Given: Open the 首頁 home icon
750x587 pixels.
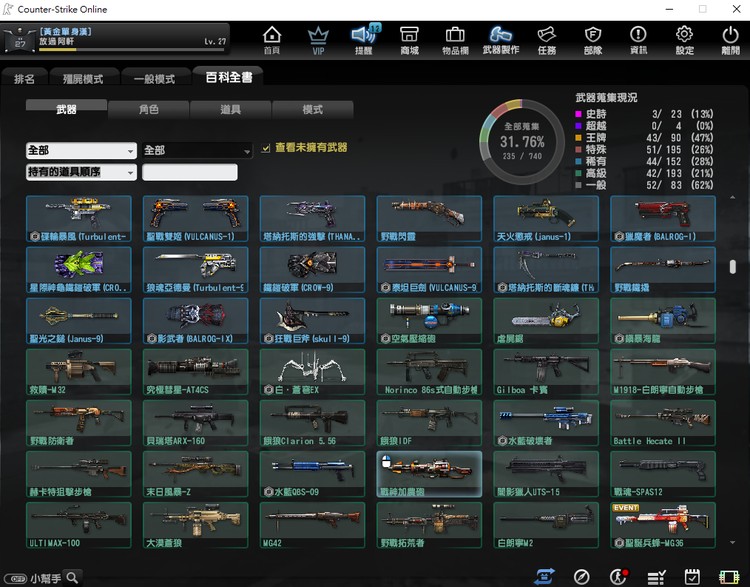Looking at the screenshot, I should tap(272, 40).
